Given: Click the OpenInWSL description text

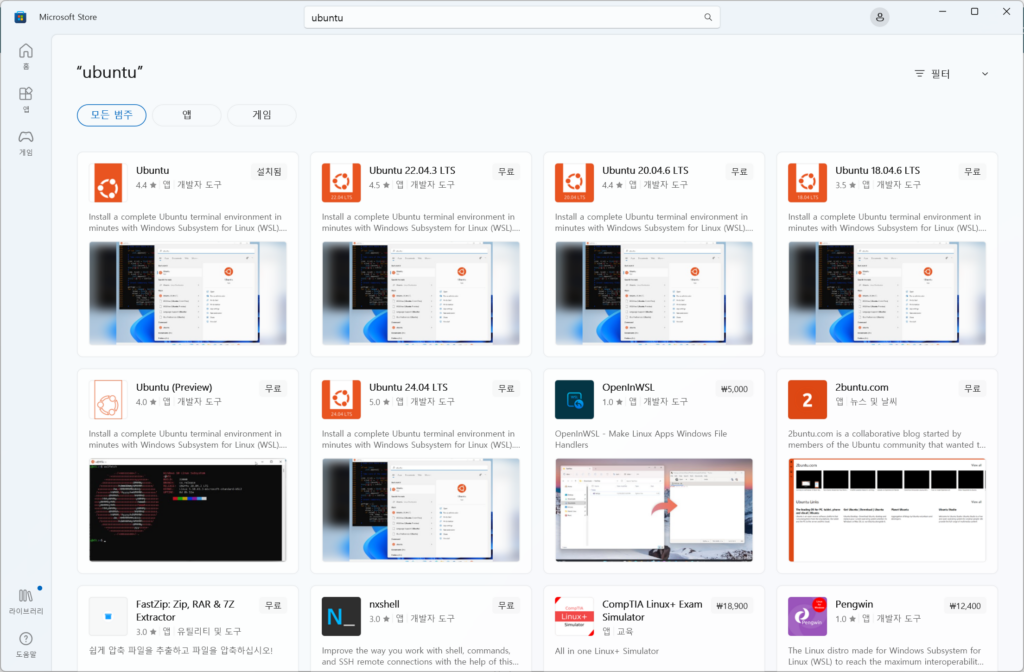Looking at the screenshot, I should (641, 439).
